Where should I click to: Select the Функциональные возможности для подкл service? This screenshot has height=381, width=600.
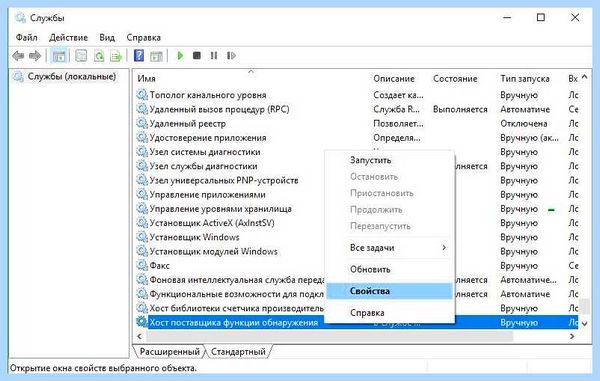pyautogui.click(x=236, y=294)
